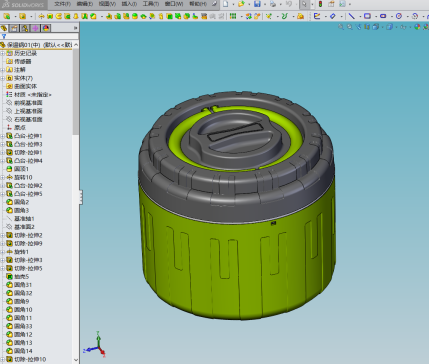This screenshot has width=429, height=364.
Task: Select the Line sketch tool
Action: [x=351, y=16]
